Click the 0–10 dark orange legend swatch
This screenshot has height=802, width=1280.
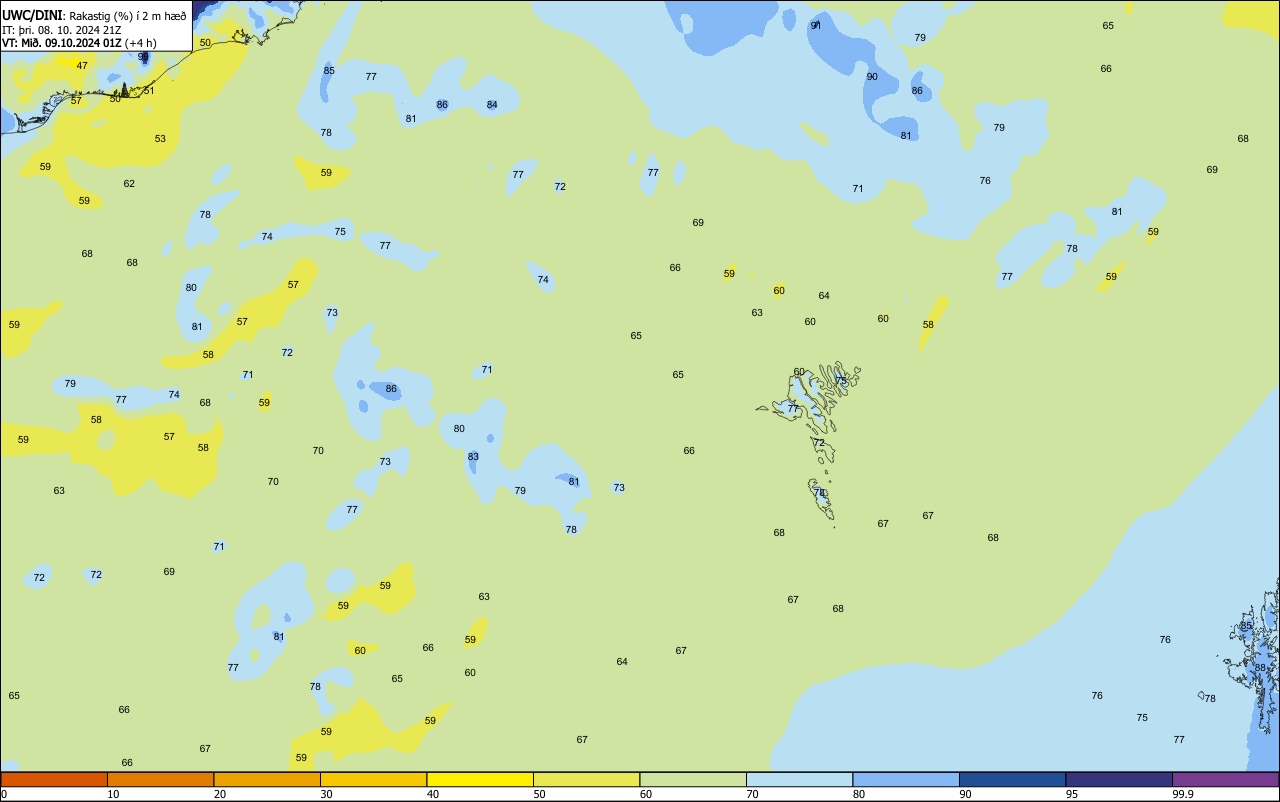pyautogui.click(x=54, y=779)
